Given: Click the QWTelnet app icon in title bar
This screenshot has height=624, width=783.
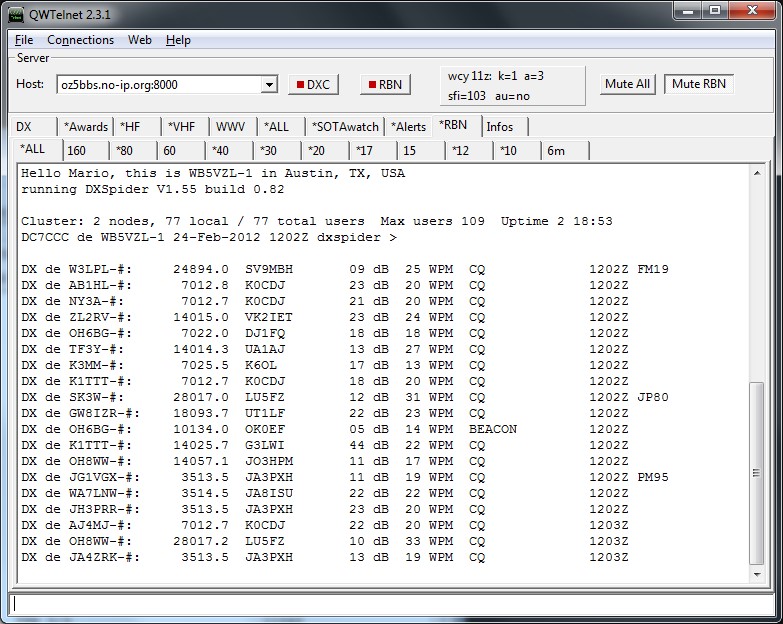Looking at the screenshot, I should (x=17, y=11).
